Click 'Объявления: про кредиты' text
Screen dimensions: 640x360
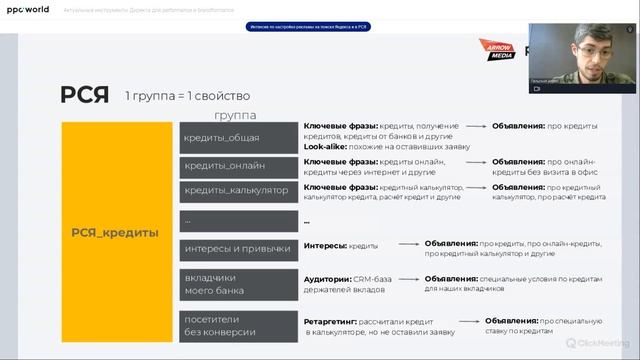[544, 126]
